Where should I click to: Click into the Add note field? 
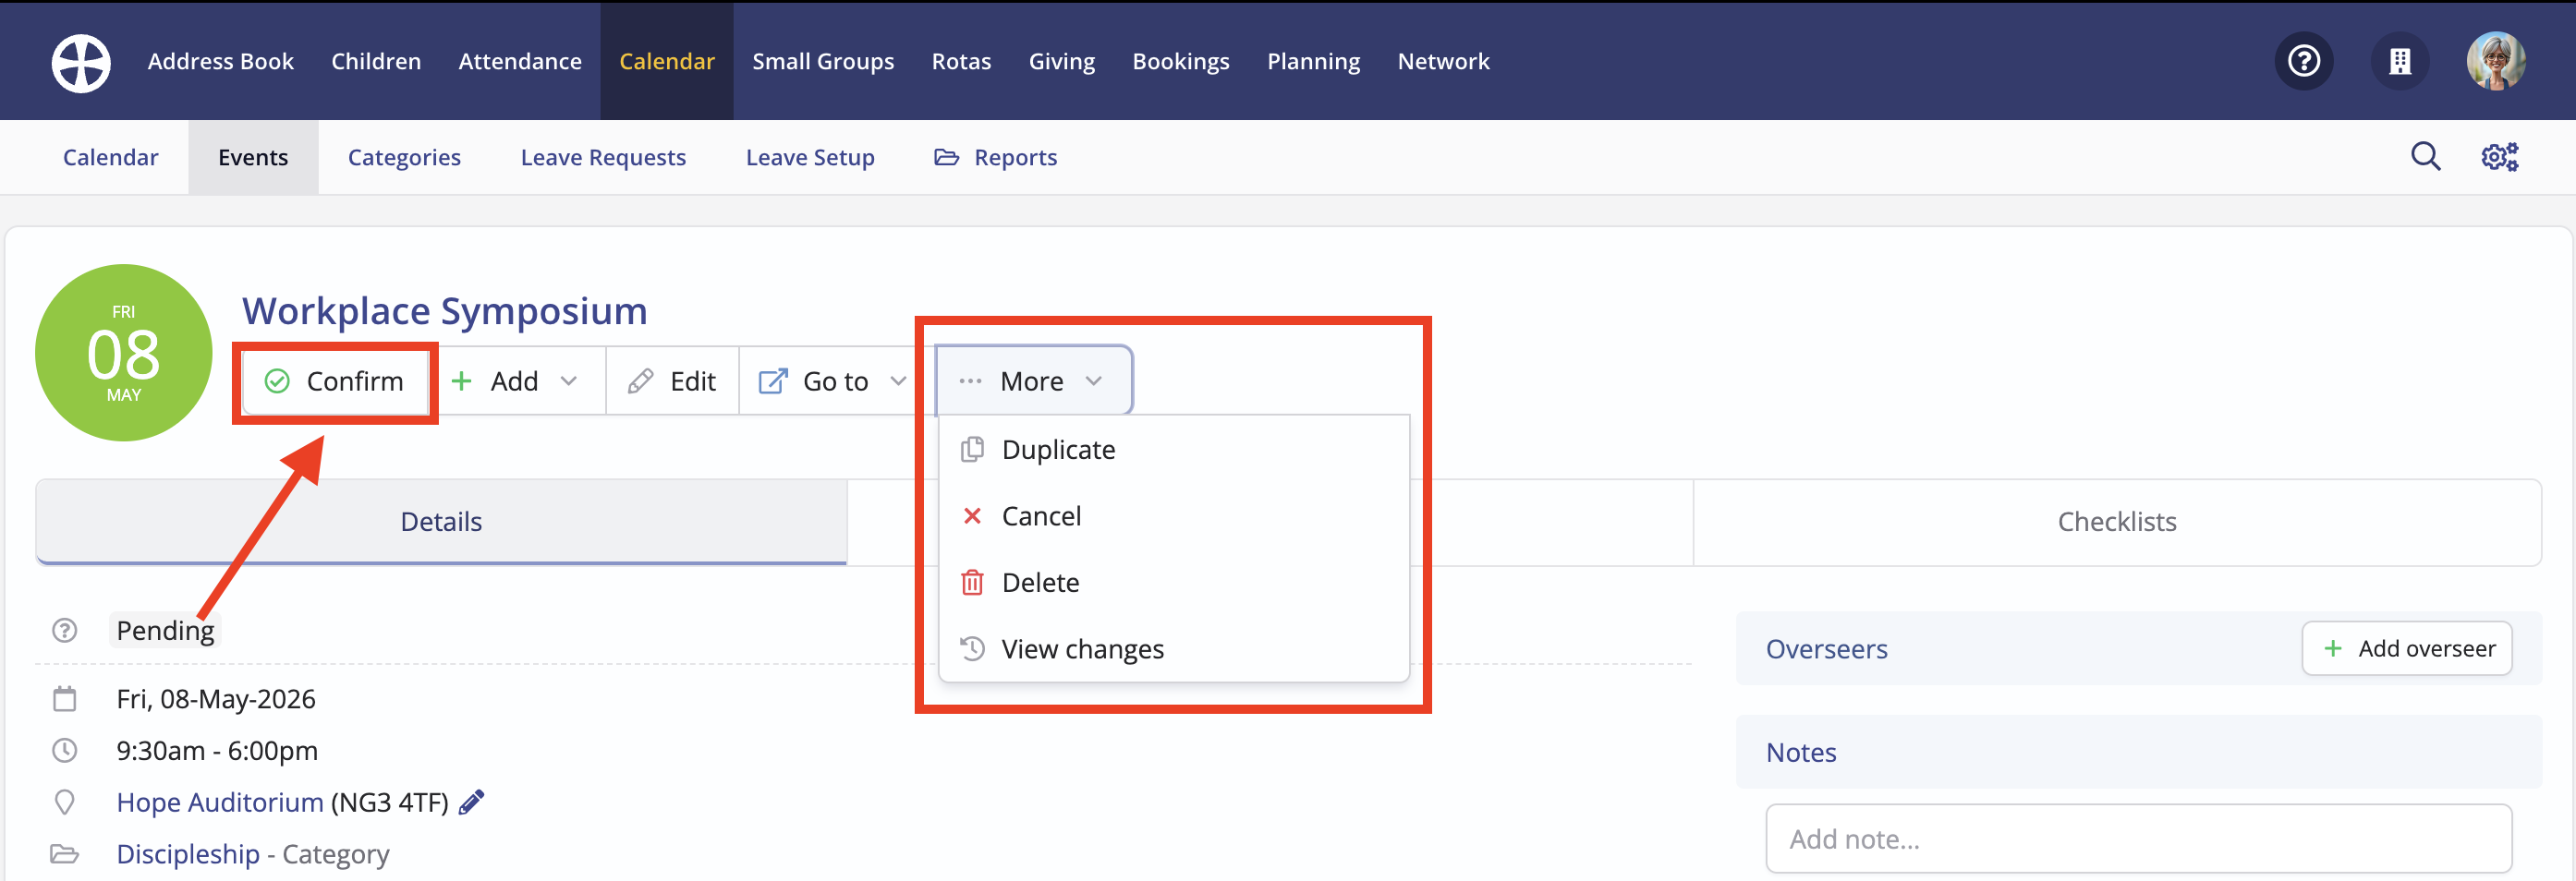pos(2138,838)
